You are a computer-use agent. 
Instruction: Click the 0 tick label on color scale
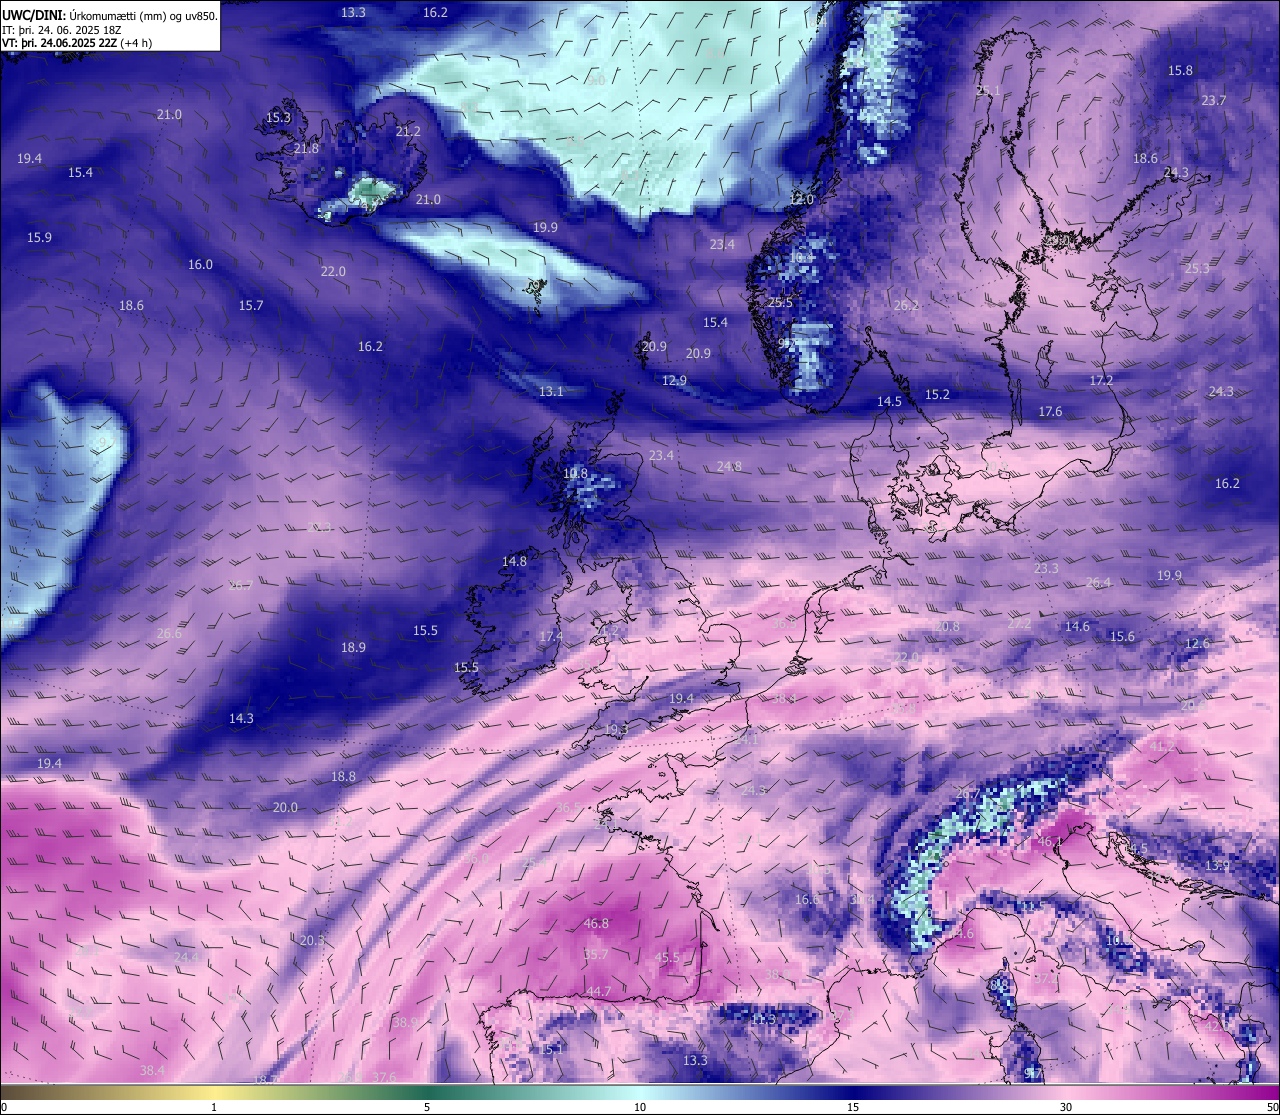[x=4, y=1107]
